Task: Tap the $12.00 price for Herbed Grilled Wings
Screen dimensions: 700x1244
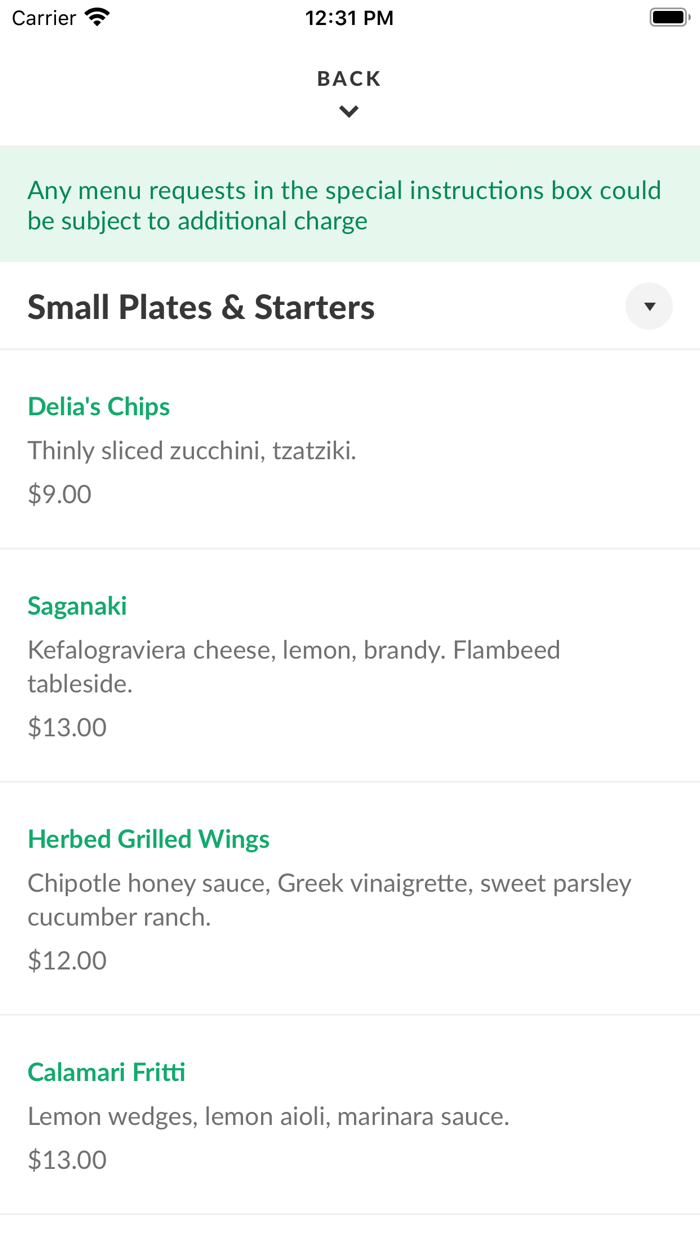Action: click(67, 960)
